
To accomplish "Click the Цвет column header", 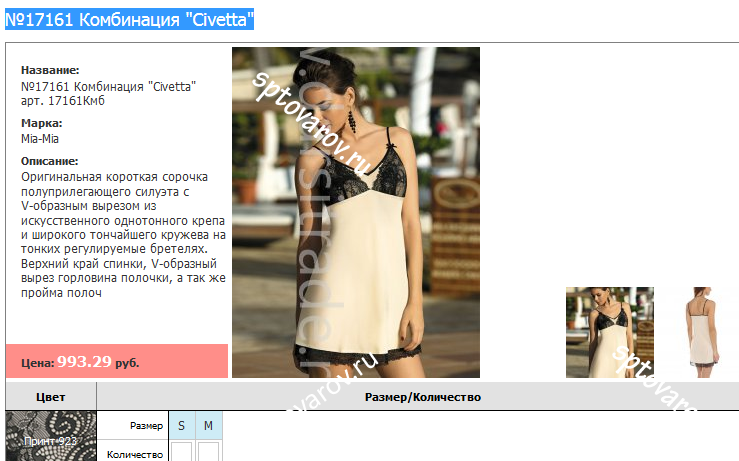I will pyautogui.click(x=51, y=397).
